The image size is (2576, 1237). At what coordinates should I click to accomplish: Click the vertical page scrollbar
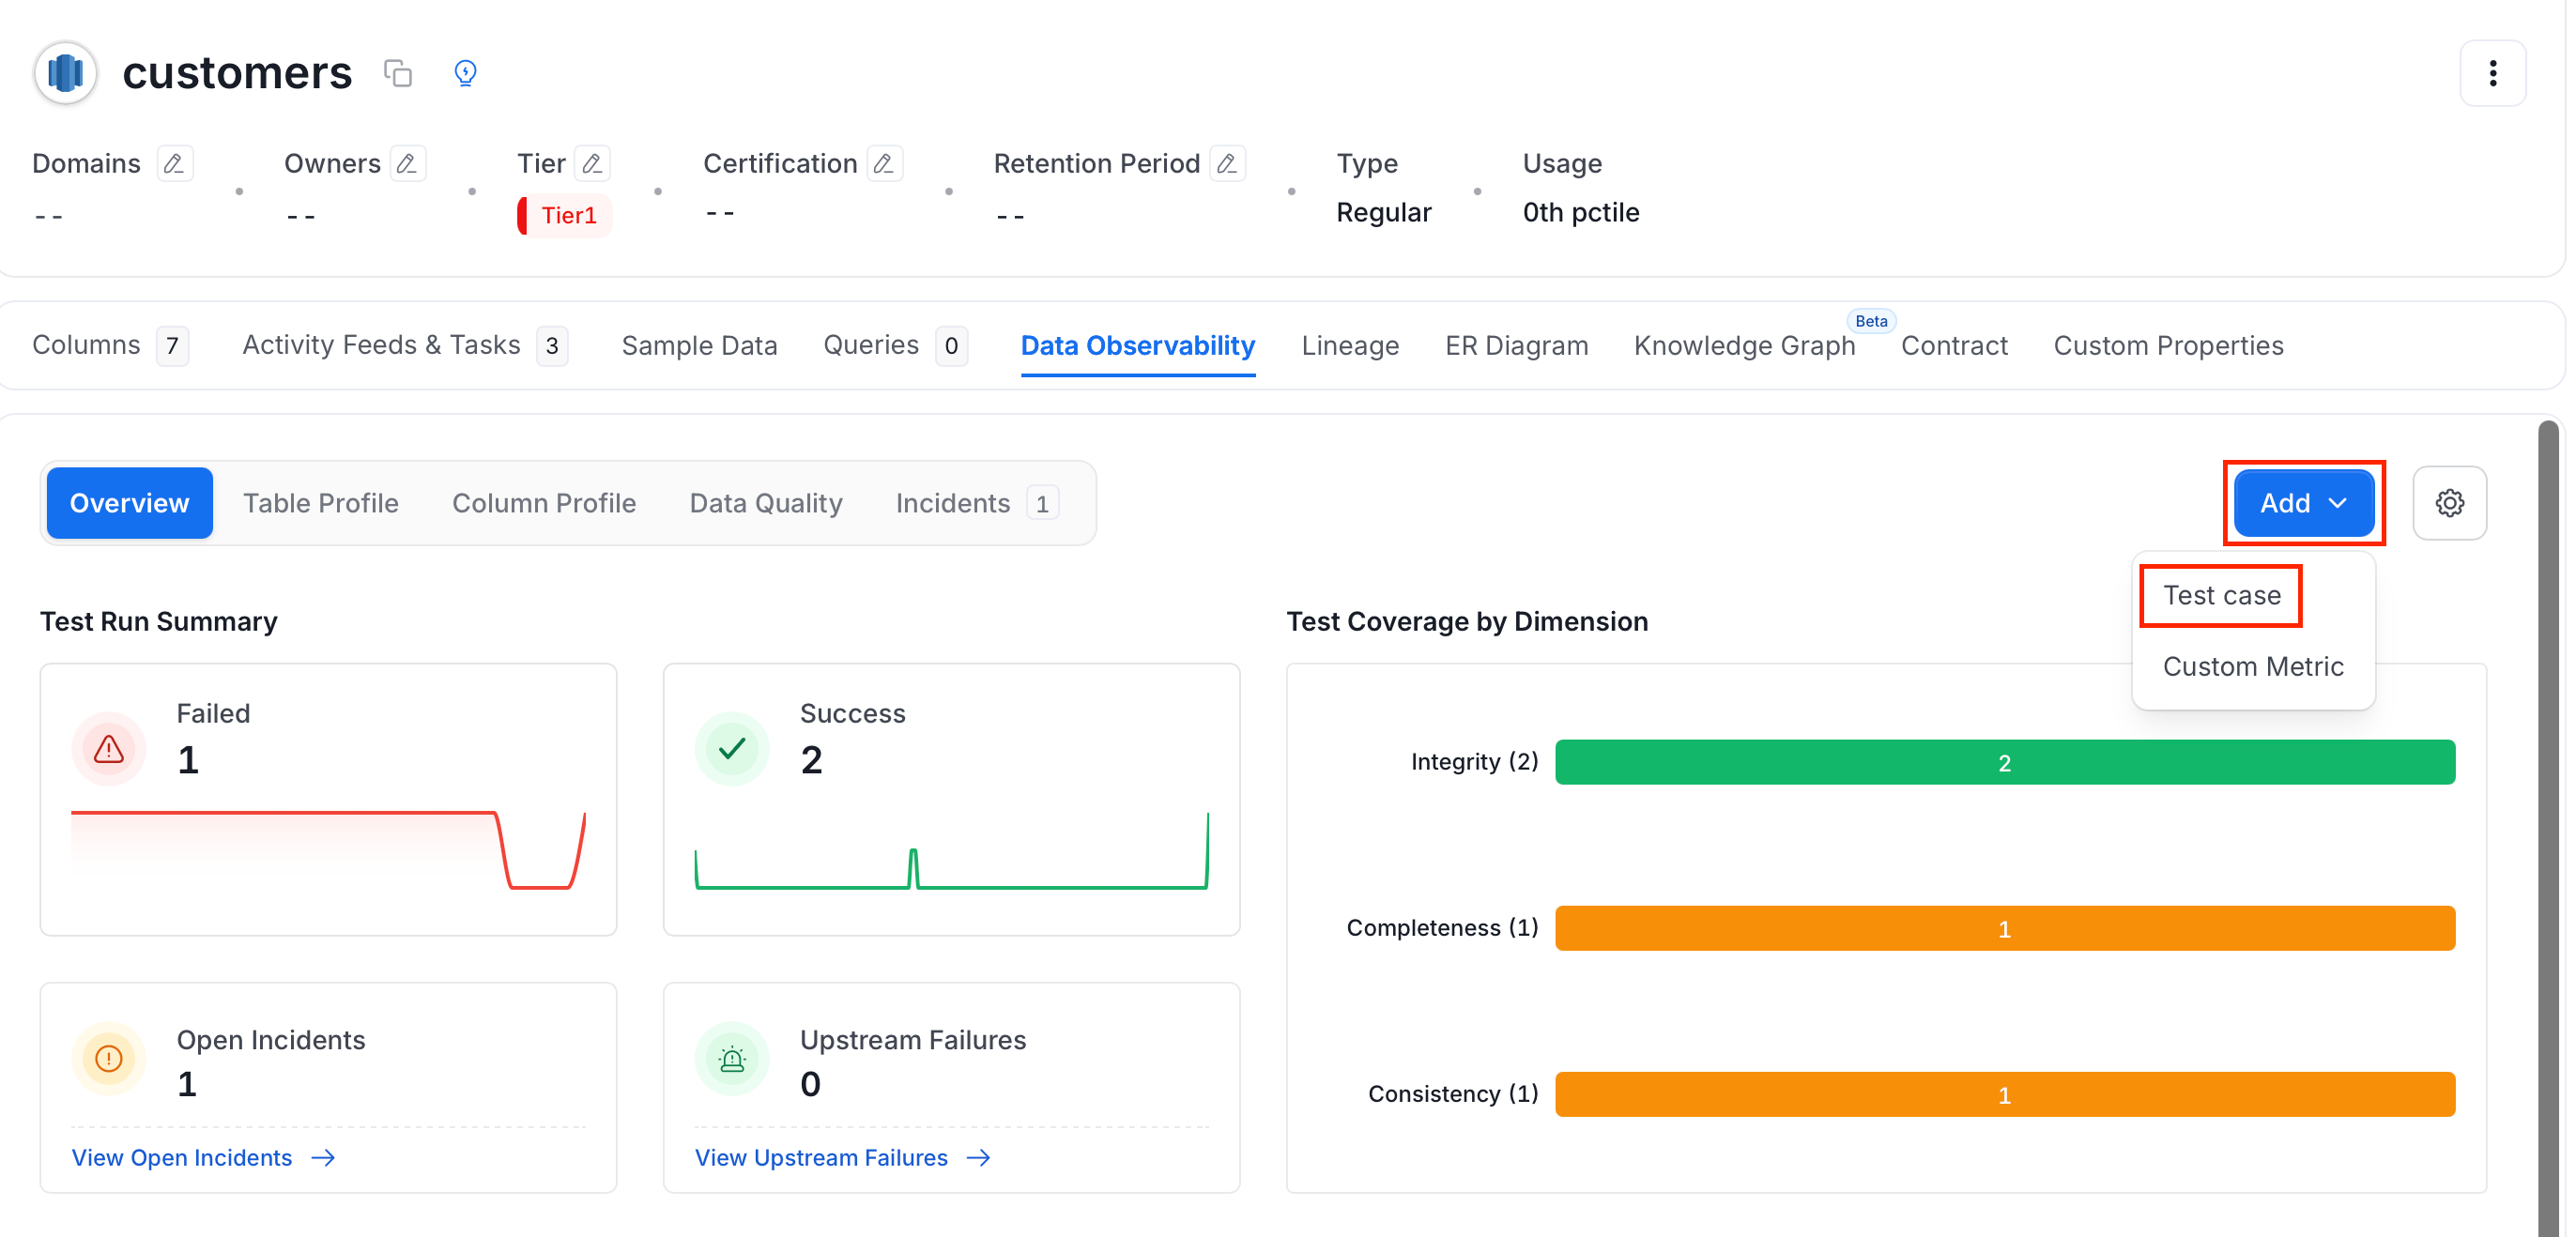(2548, 828)
